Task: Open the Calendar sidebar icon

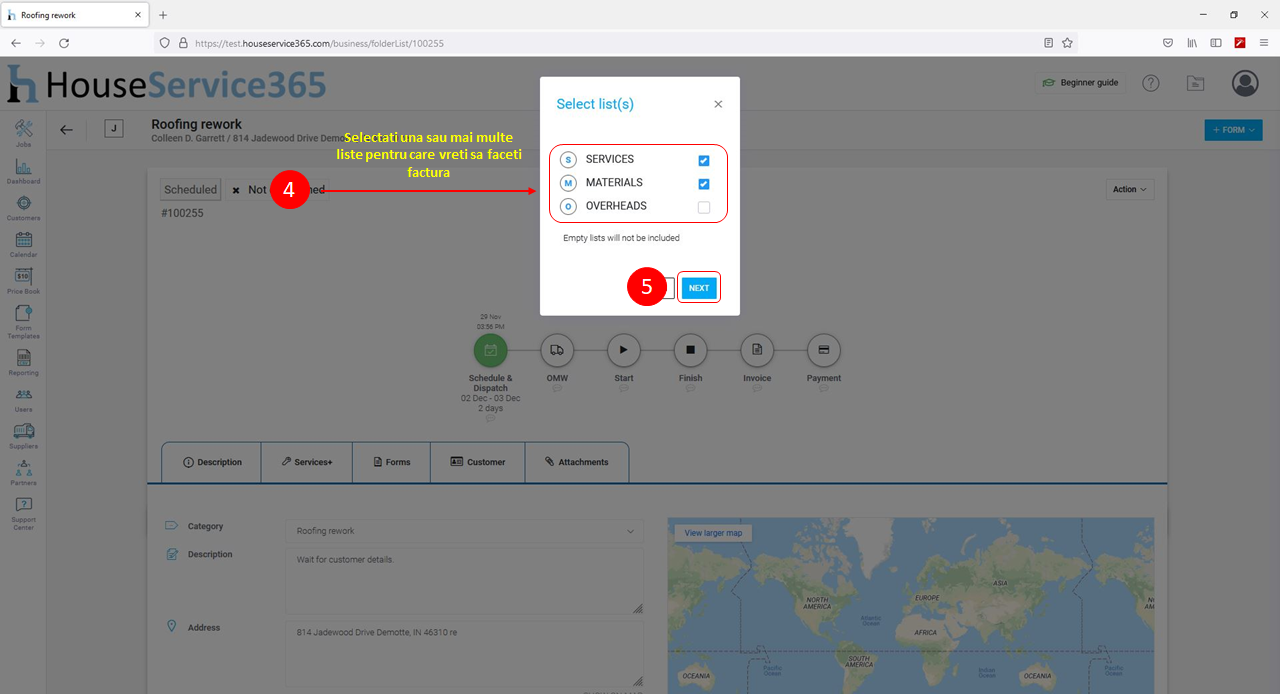Action: [24, 244]
